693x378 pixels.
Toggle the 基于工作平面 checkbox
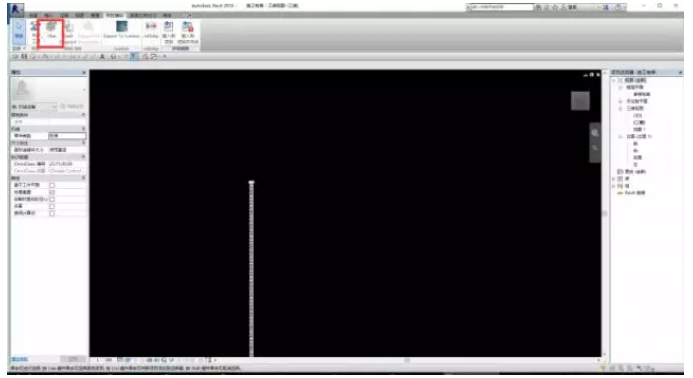pyautogui.click(x=52, y=185)
